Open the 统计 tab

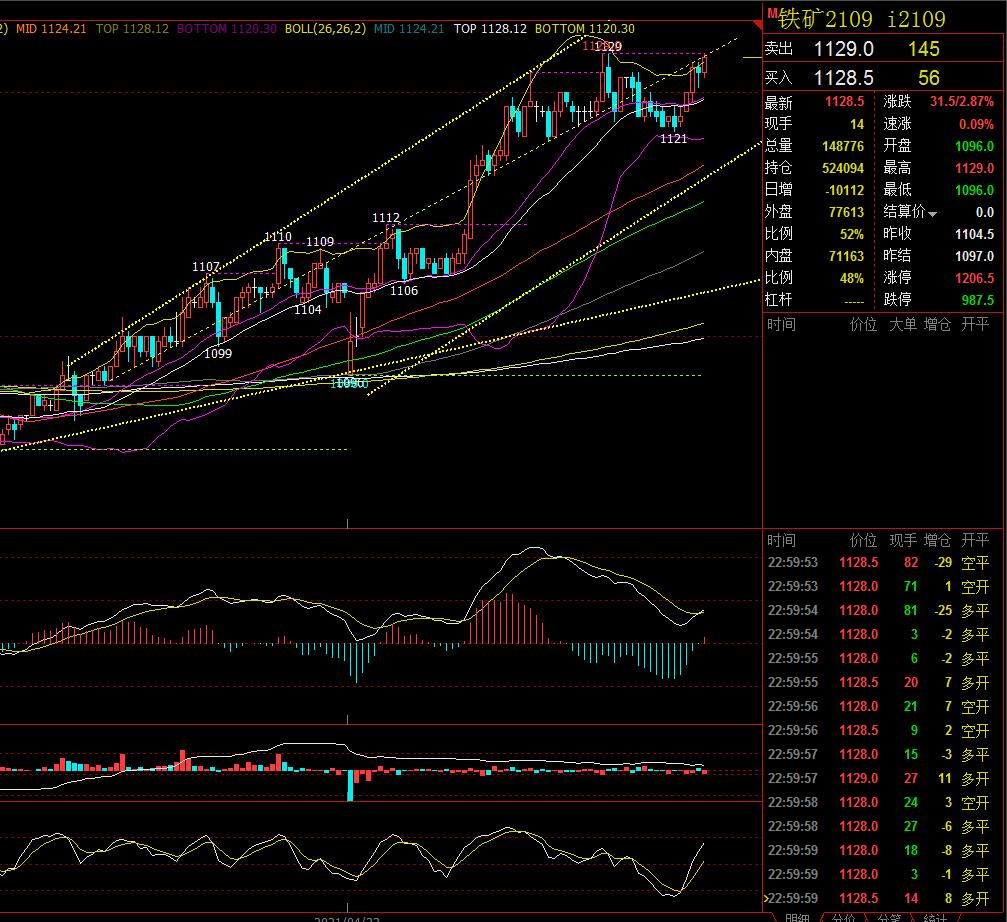pos(935,918)
